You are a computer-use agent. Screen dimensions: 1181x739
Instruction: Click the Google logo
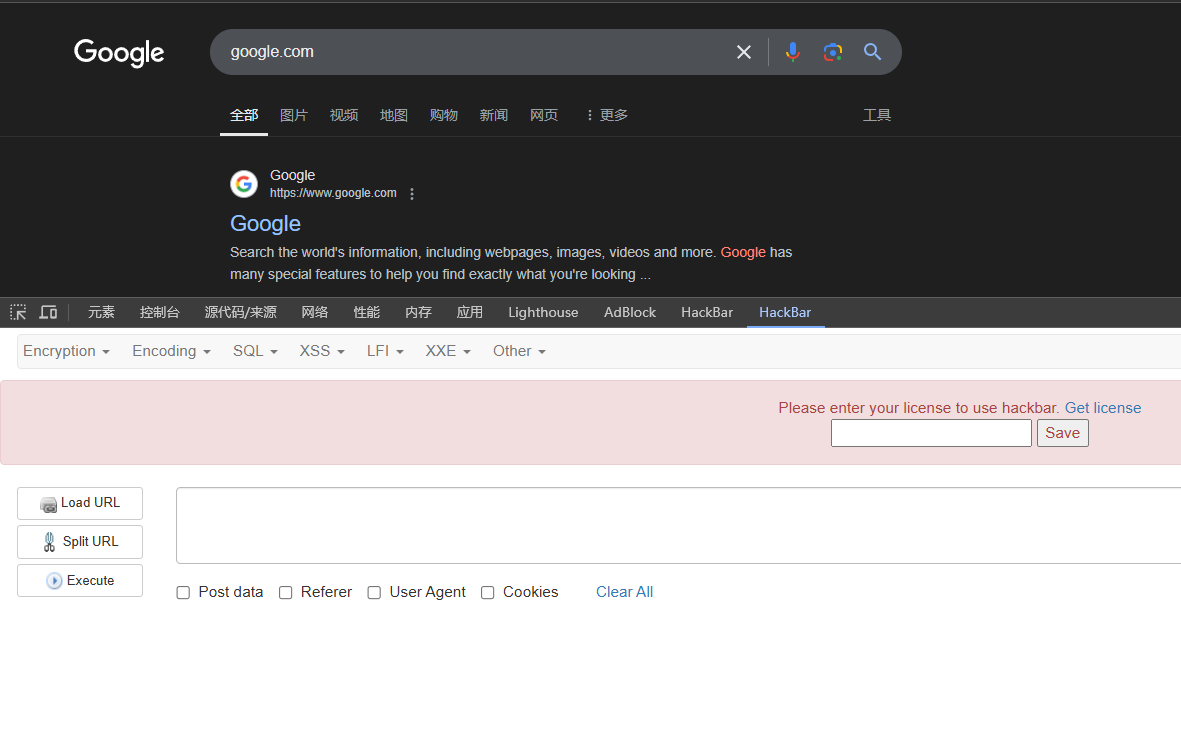pyautogui.click(x=119, y=52)
